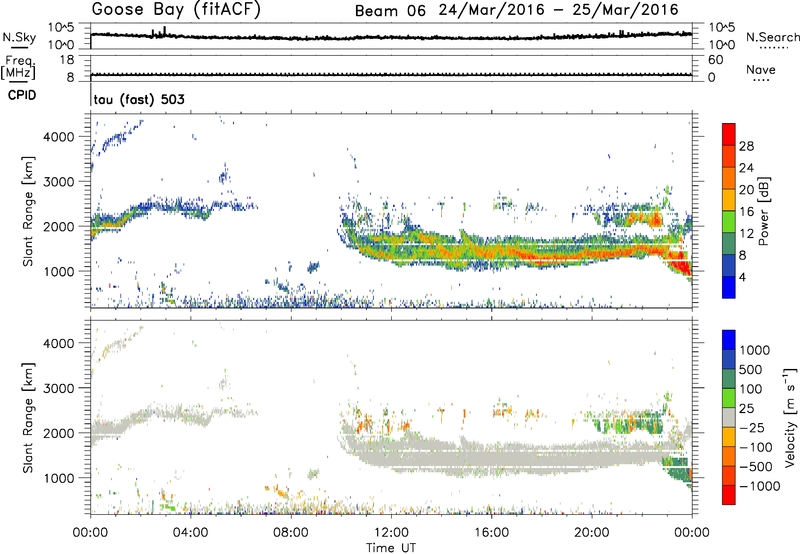Click the gray segment of Velocity colorbar
Image resolution: width=800 pixels, height=554 pixels.
[729, 417]
